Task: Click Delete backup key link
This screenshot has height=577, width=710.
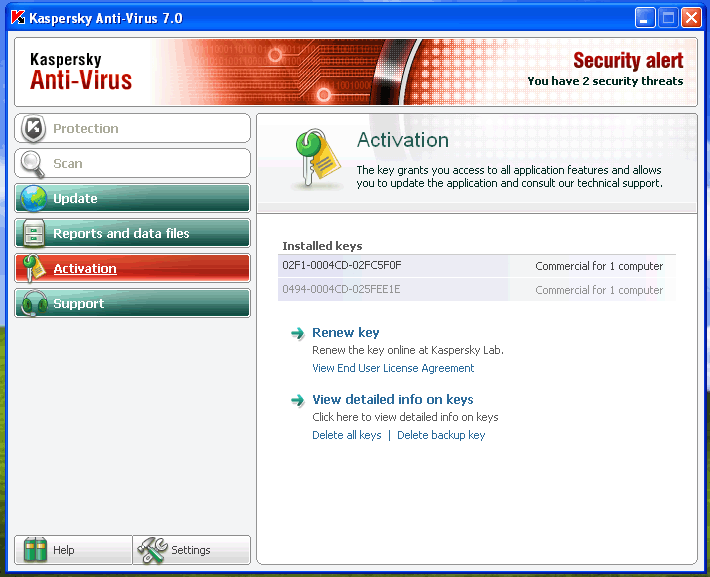Action: point(441,435)
